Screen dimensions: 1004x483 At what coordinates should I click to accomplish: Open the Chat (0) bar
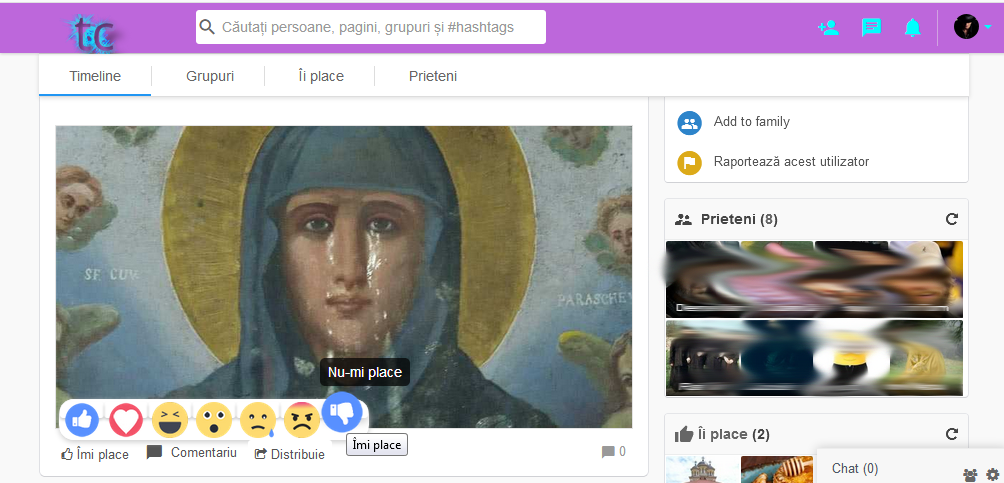pos(855,469)
